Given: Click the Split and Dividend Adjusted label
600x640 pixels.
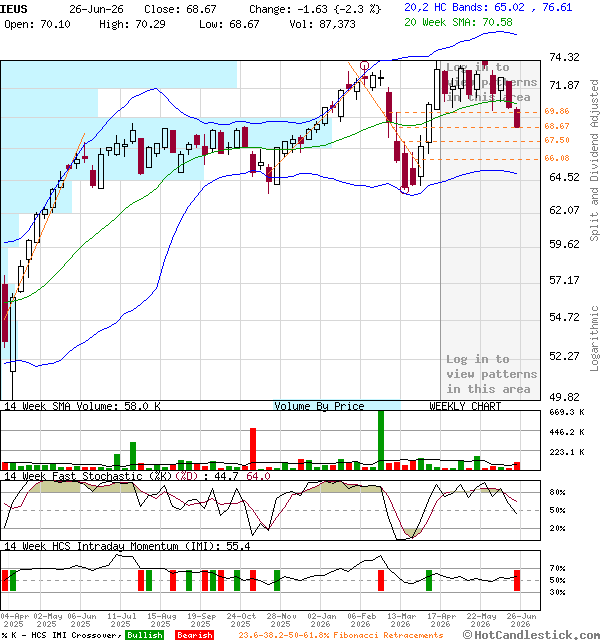Looking at the screenshot, I should tap(594, 160).
